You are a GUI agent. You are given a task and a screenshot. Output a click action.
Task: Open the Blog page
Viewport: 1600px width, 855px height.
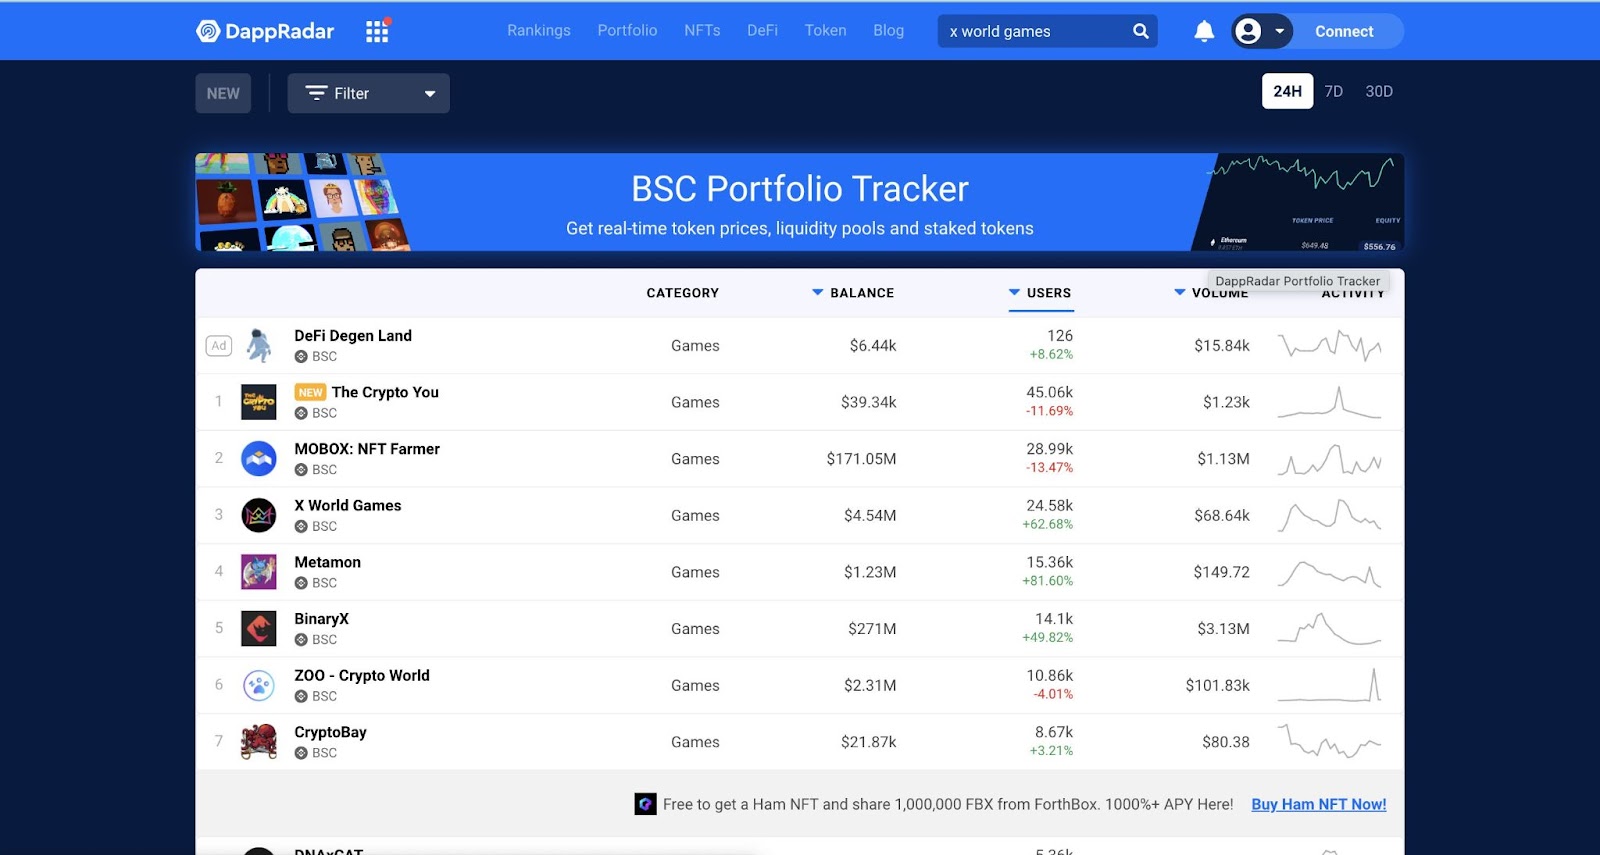point(888,30)
